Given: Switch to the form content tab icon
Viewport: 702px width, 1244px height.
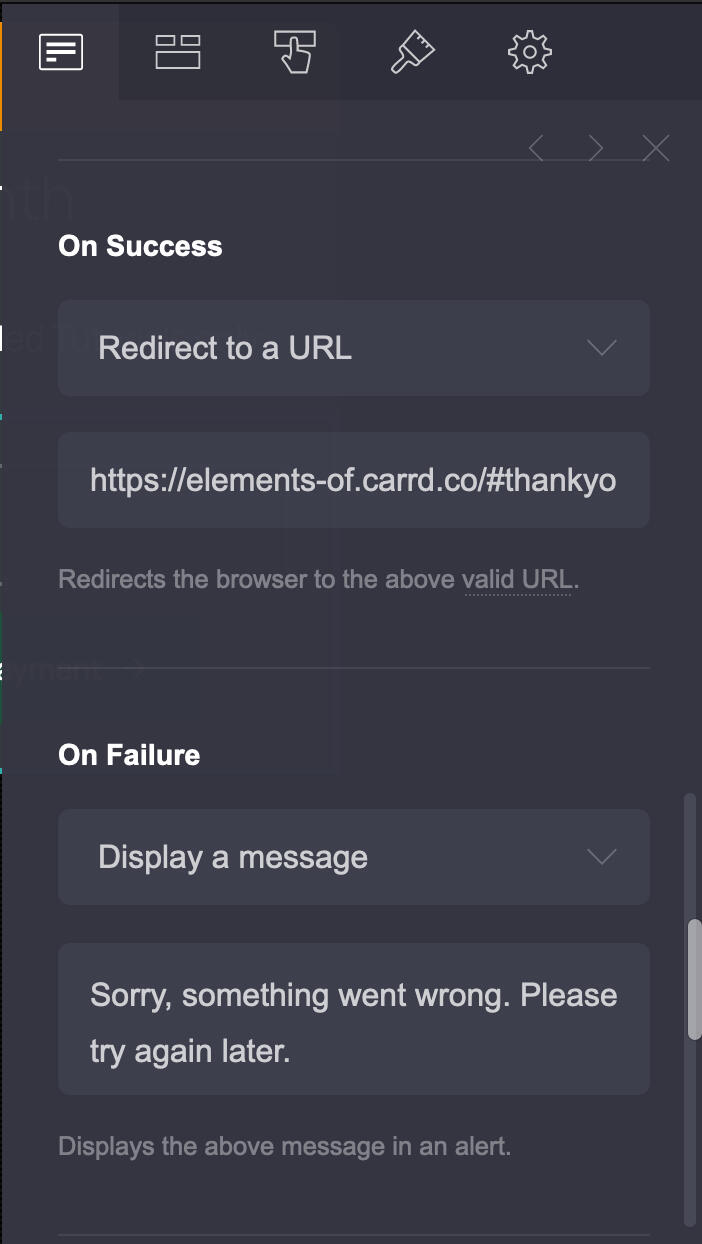Looking at the screenshot, I should (x=60, y=51).
